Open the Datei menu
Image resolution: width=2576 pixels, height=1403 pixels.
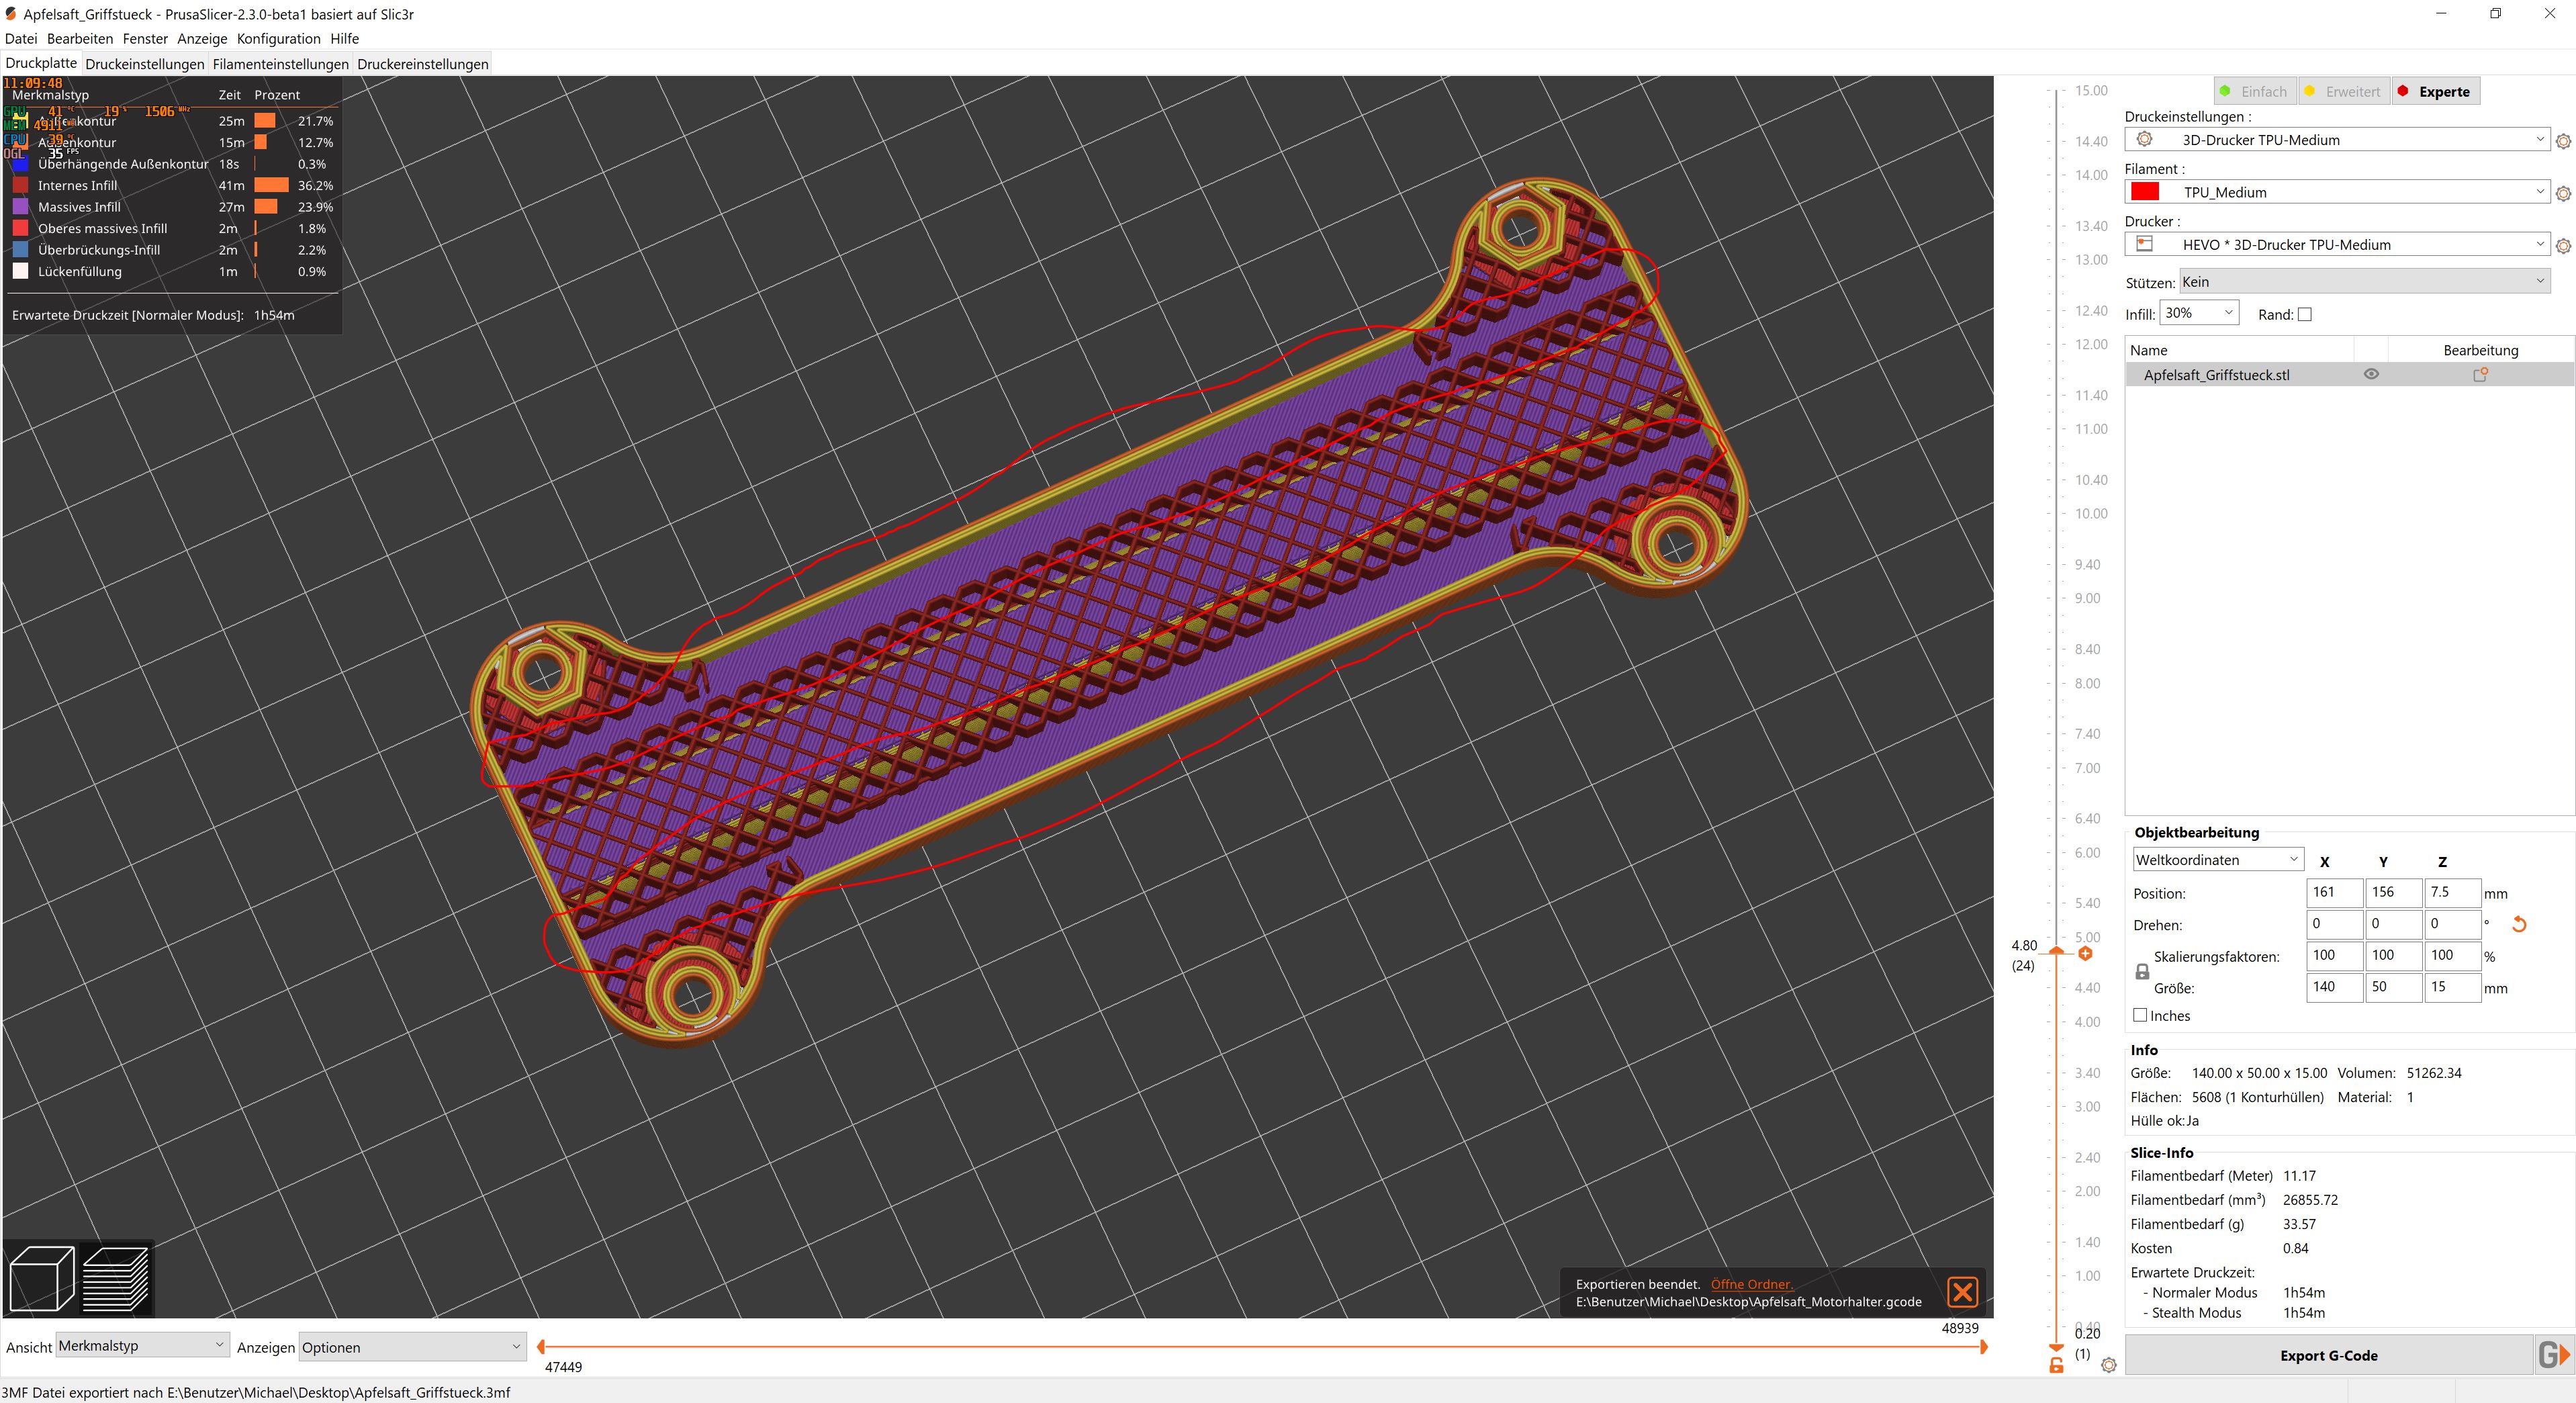21,39
